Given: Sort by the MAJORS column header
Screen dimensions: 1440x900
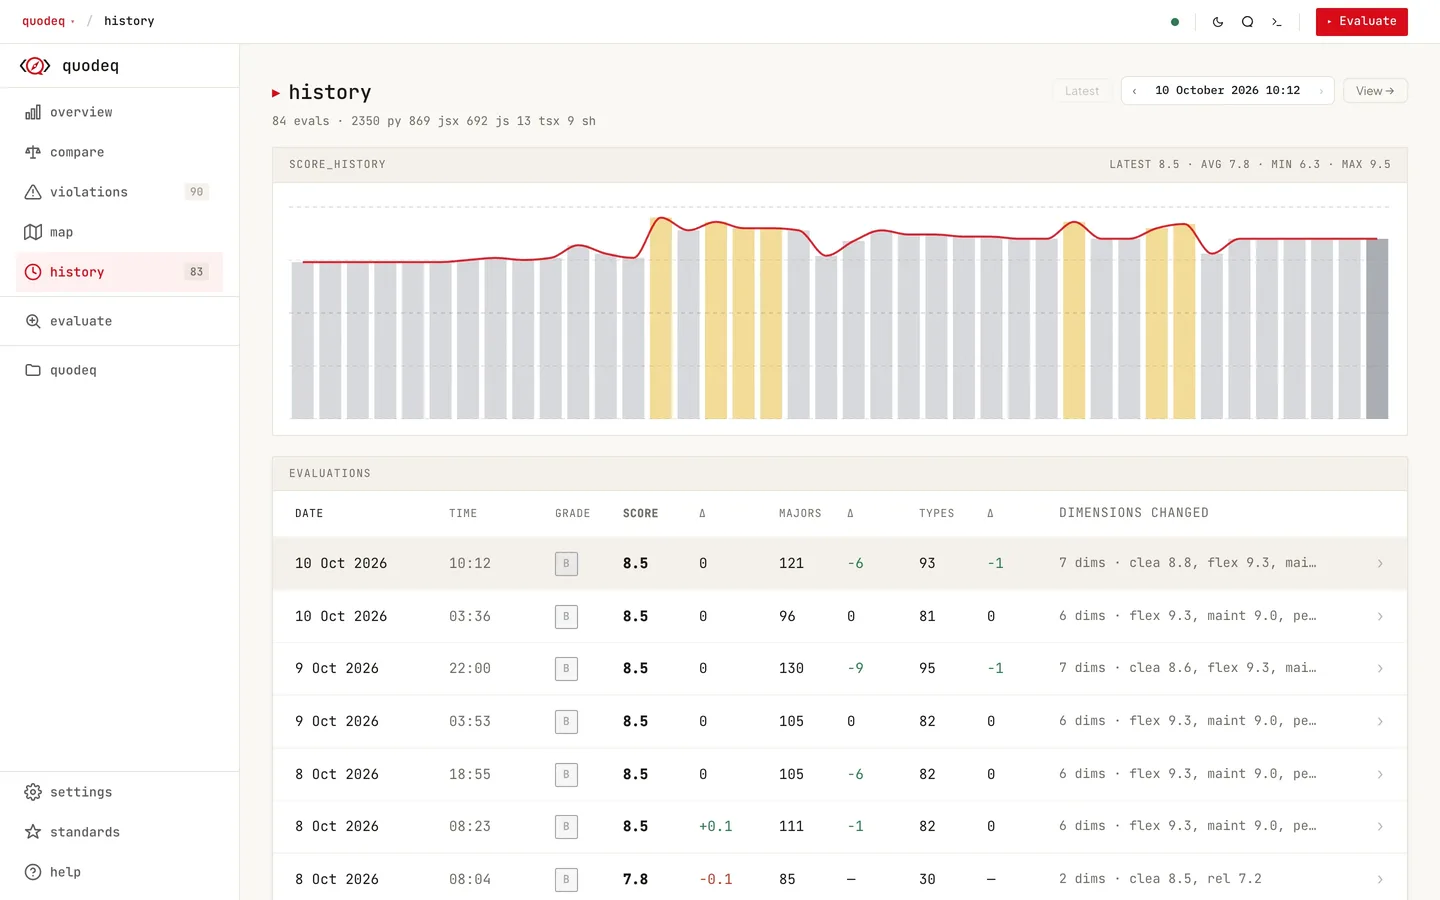Looking at the screenshot, I should (x=800, y=514).
